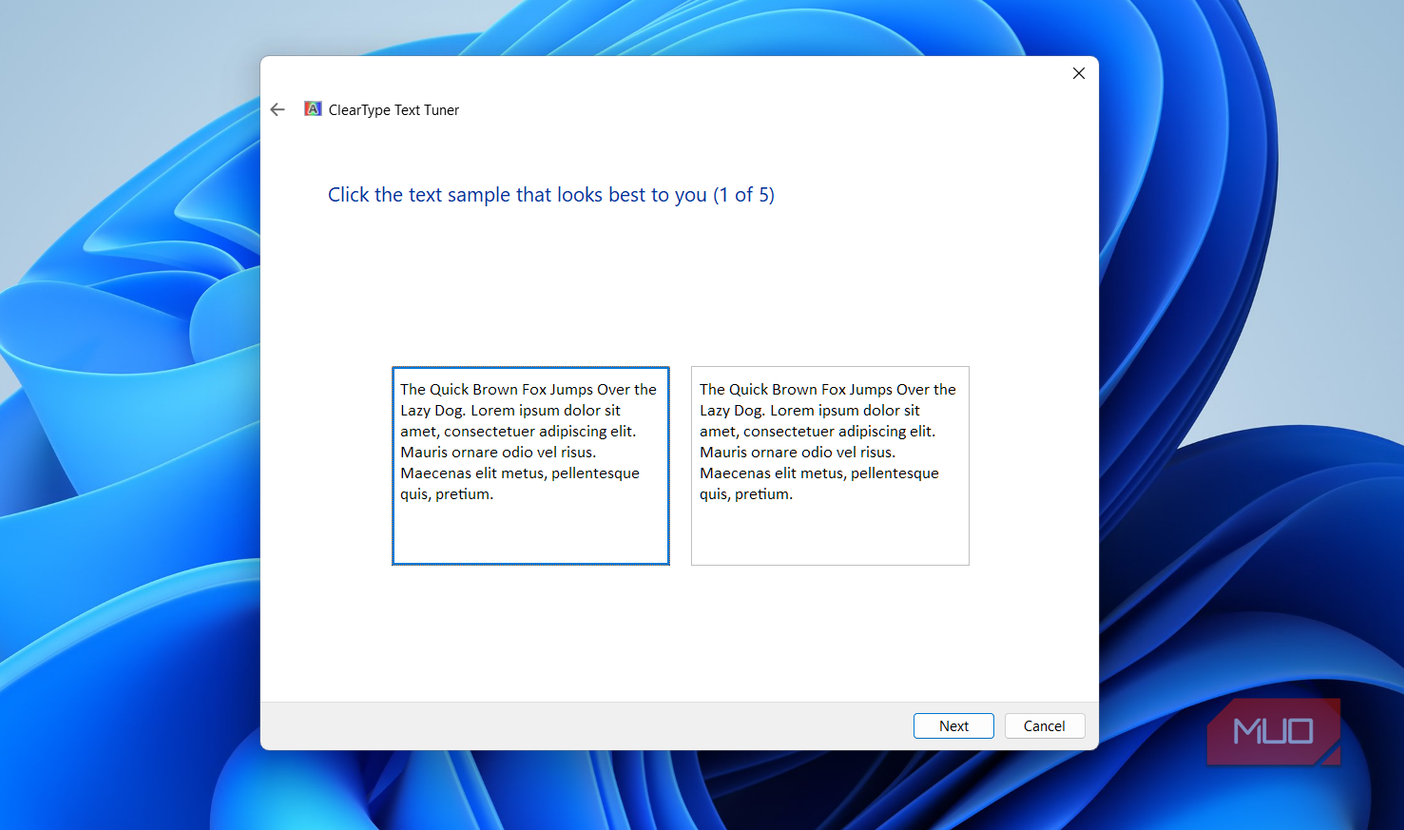Click the "ClearType Text Tuner" title text
Screen dimensions: 1404x830
[394, 110]
